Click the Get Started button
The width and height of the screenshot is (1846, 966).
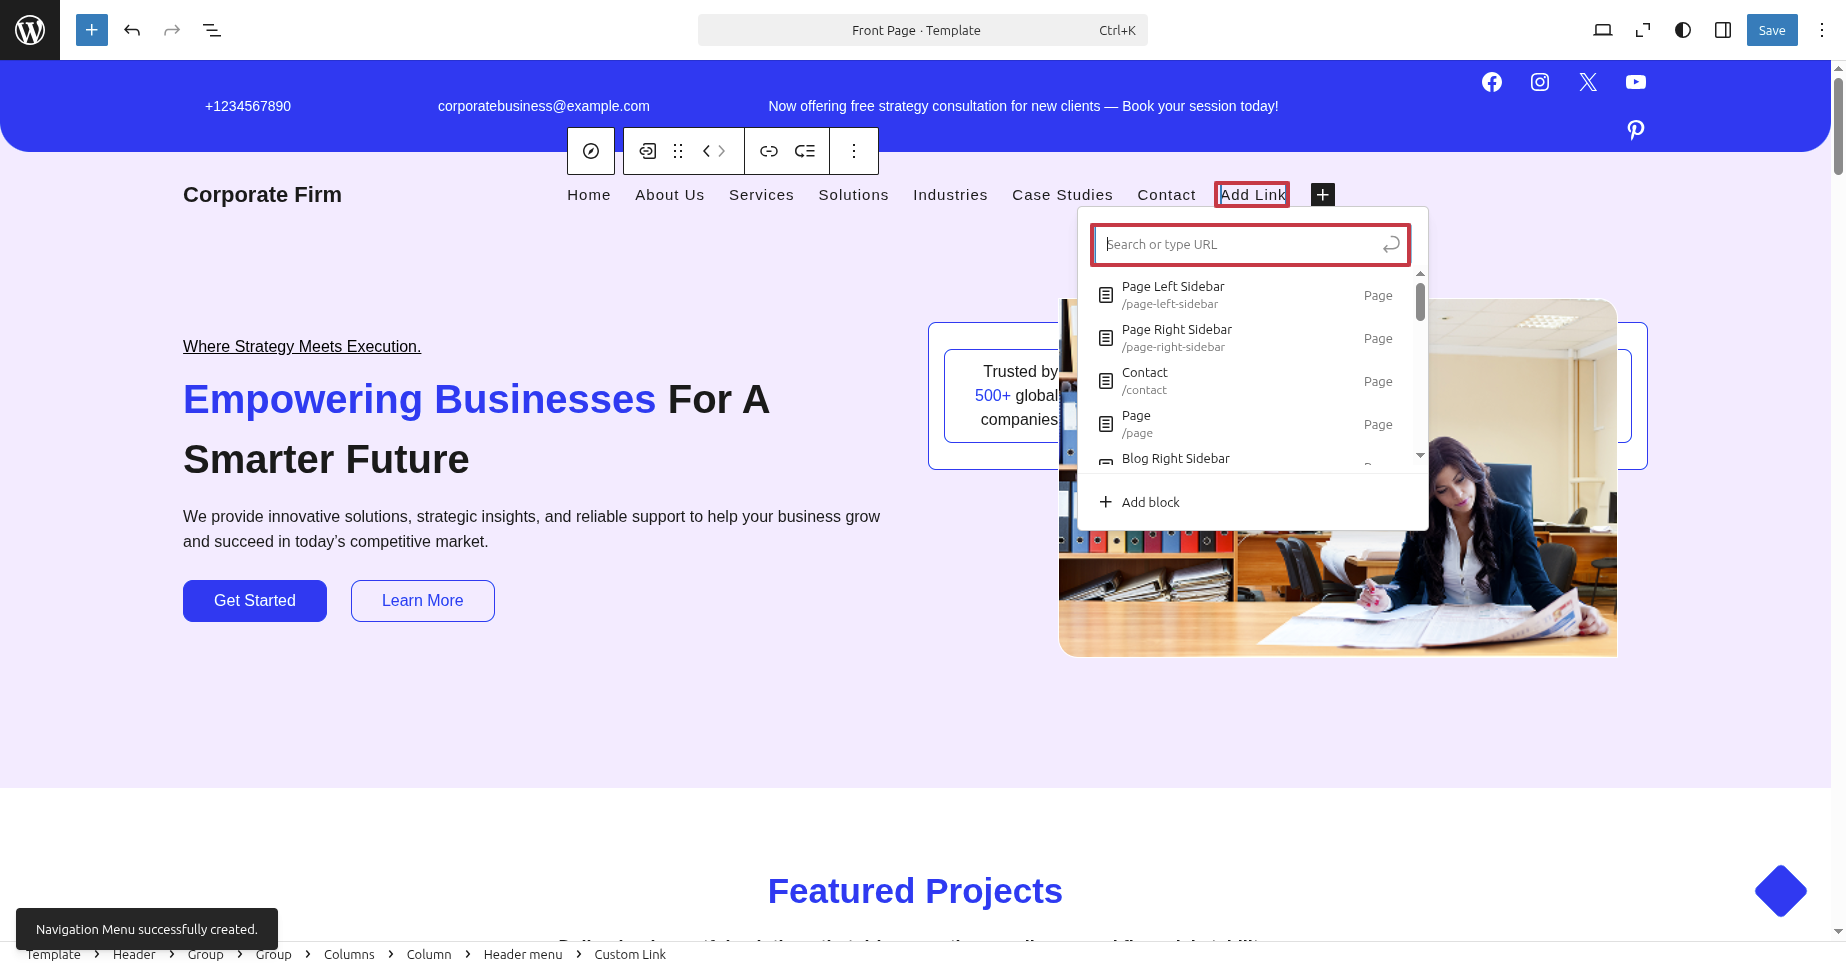coord(255,601)
